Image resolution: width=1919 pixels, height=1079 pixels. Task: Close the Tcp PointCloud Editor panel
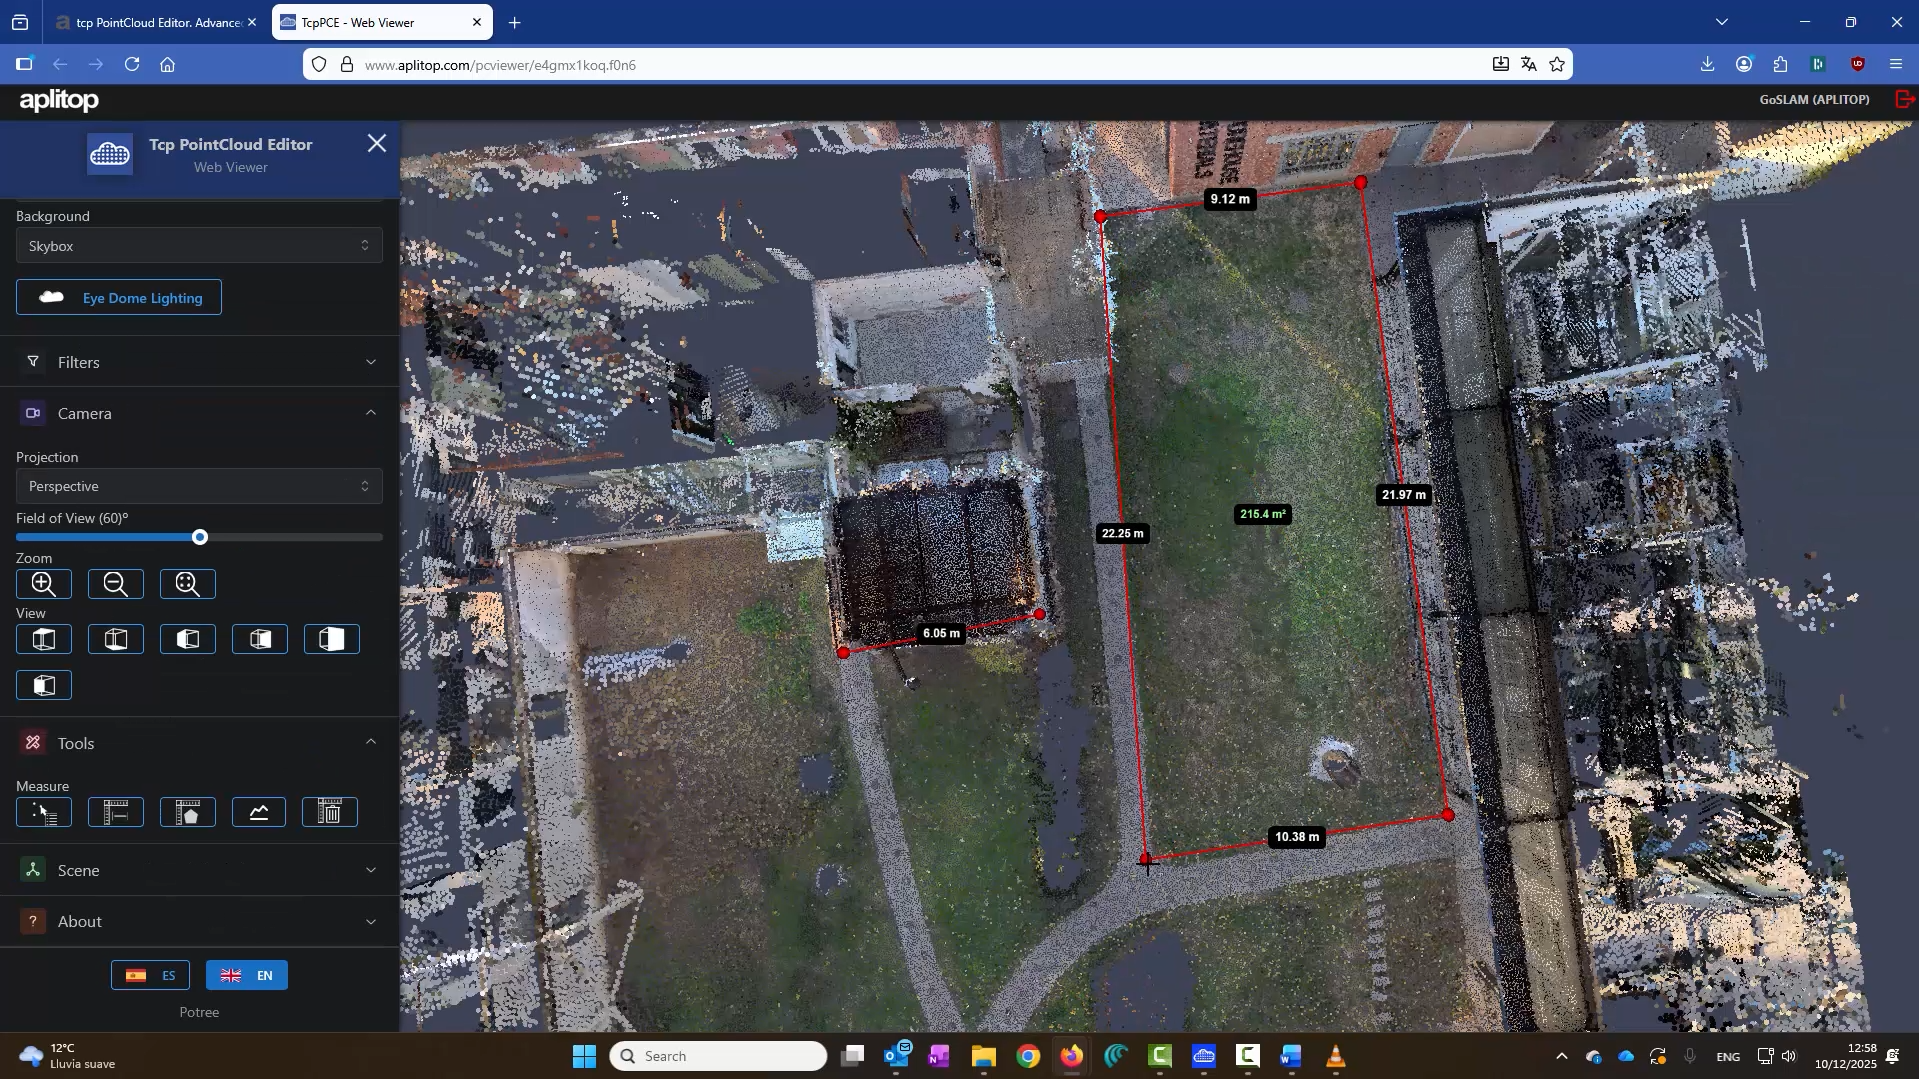click(377, 143)
